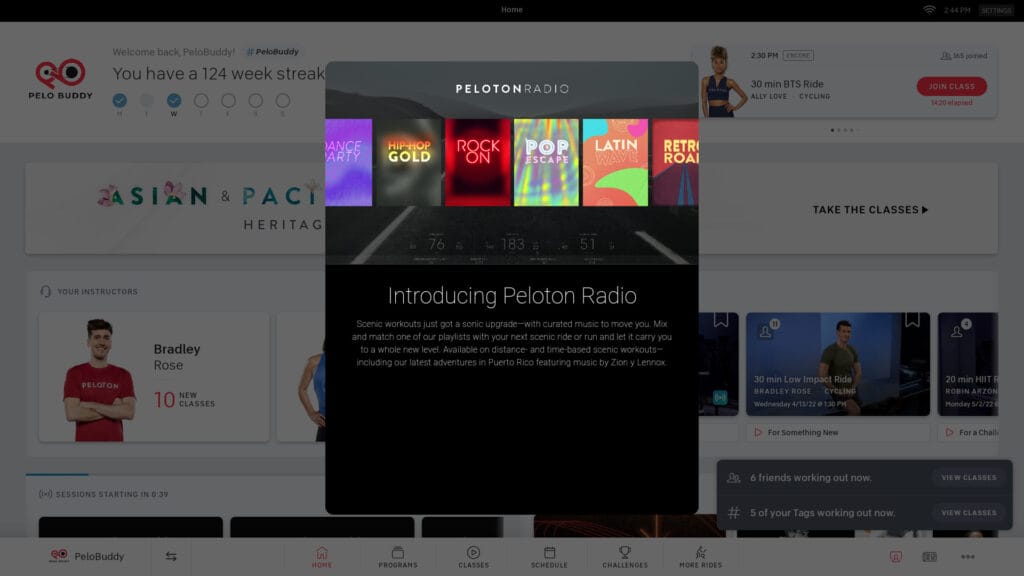Click the '165 joined' count
The width and height of the screenshot is (1024, 576).
[x=969, y=56]
